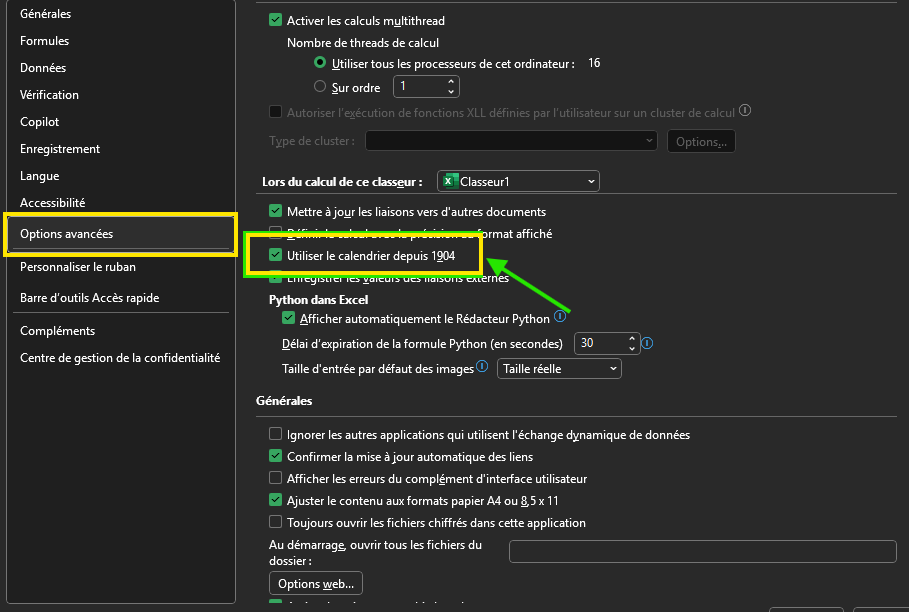The width and height of the screenshot is (909, 612).
Task: Increase the Sur ordre thread count spinner
Action: tap(451, 82)
